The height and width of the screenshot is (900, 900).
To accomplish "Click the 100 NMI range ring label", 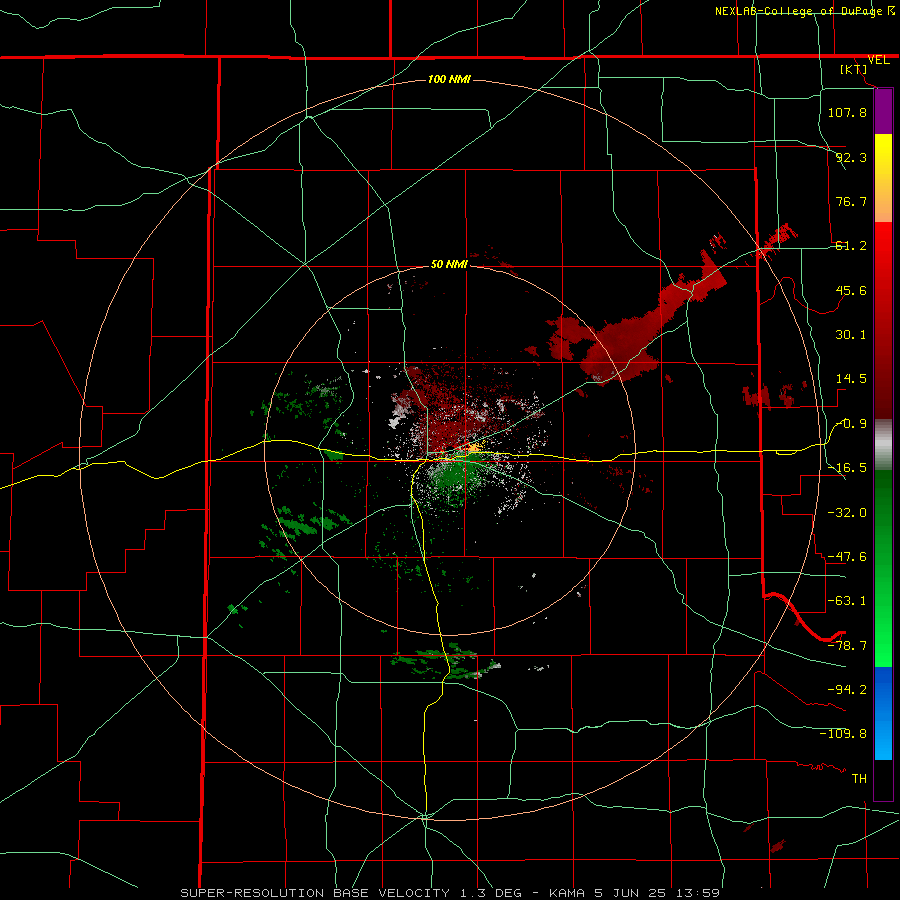I will coord(449,79).
